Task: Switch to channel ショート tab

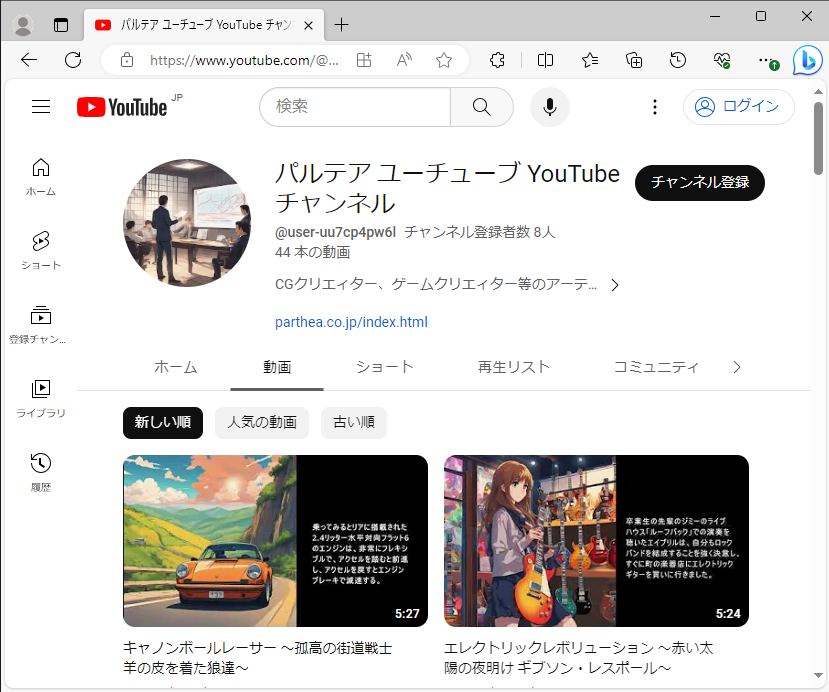Action: (x=385, y=367)
